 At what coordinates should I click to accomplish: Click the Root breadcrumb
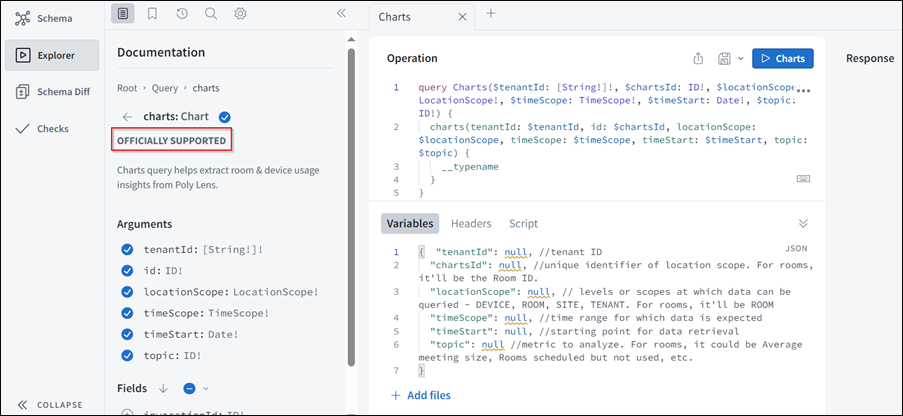point(127,88)
